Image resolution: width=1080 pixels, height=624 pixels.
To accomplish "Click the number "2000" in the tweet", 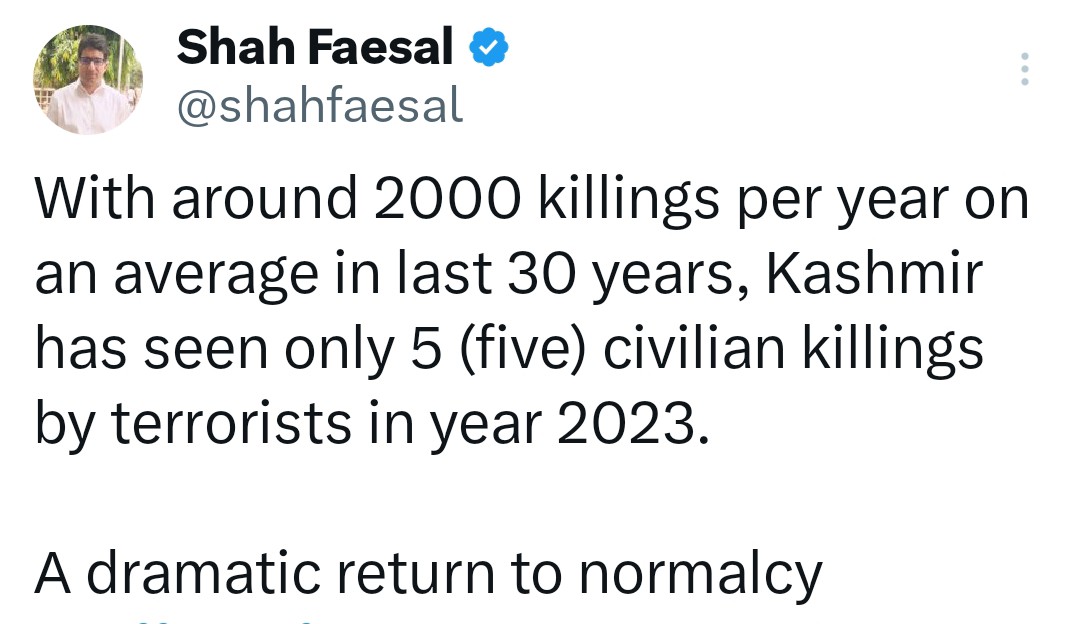I will [x=448, y=200].
